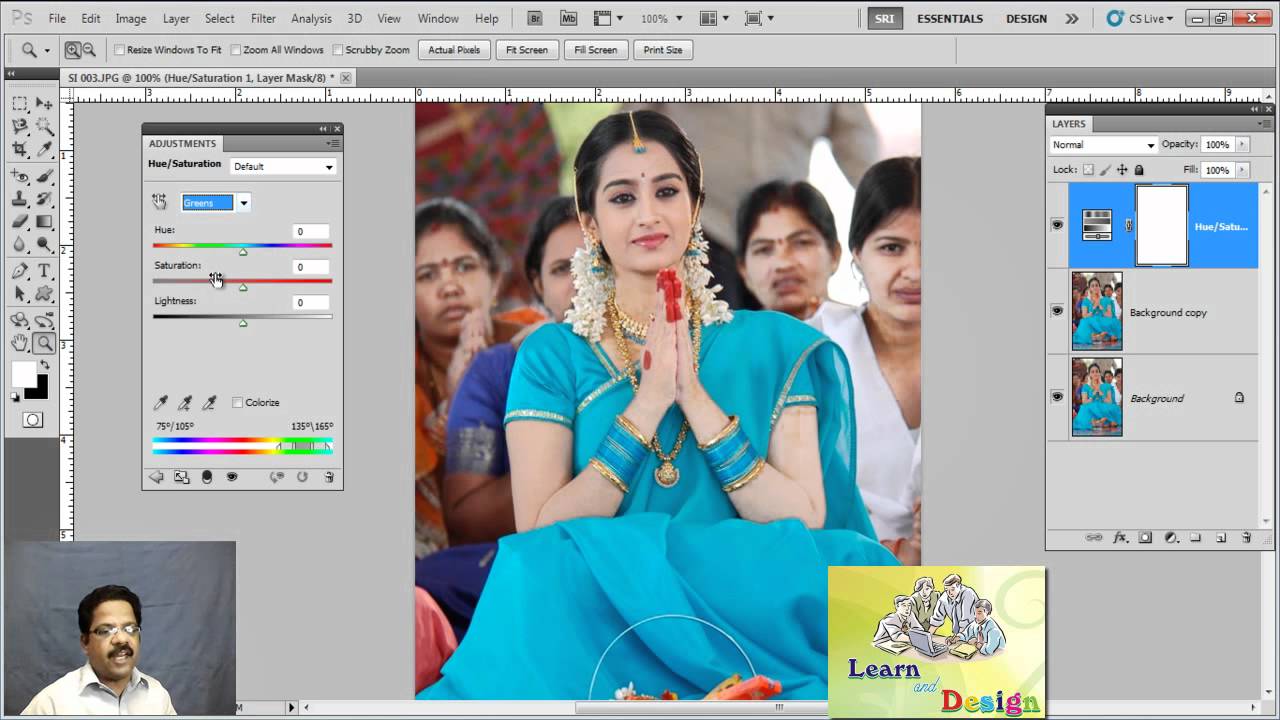The height and width of the screenshot is (720, 1280).
Task: Add a layer mask in Layers panel
Action: coord(1145,538)
